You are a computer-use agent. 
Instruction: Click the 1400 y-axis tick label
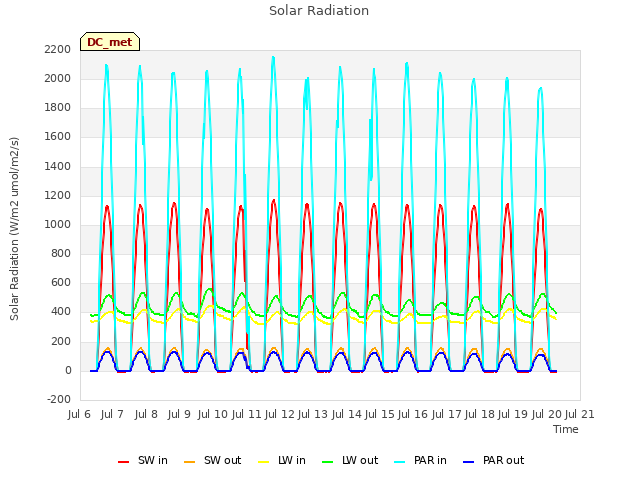coord(58,166)
